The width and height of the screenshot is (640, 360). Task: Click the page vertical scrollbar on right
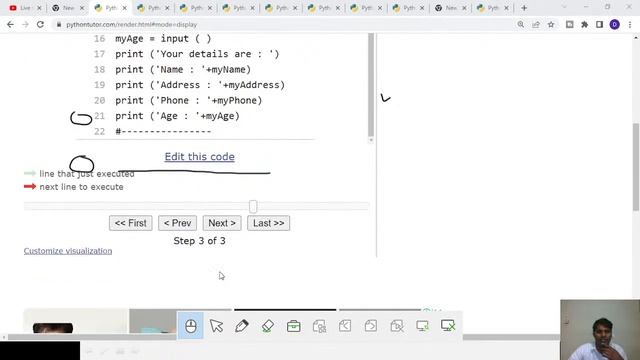pos(636,167)
